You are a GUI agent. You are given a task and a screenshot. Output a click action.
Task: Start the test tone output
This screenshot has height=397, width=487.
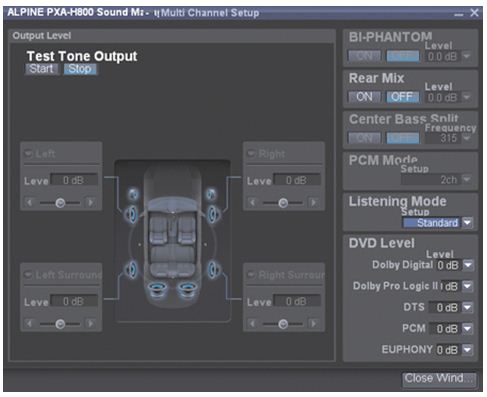41,69
